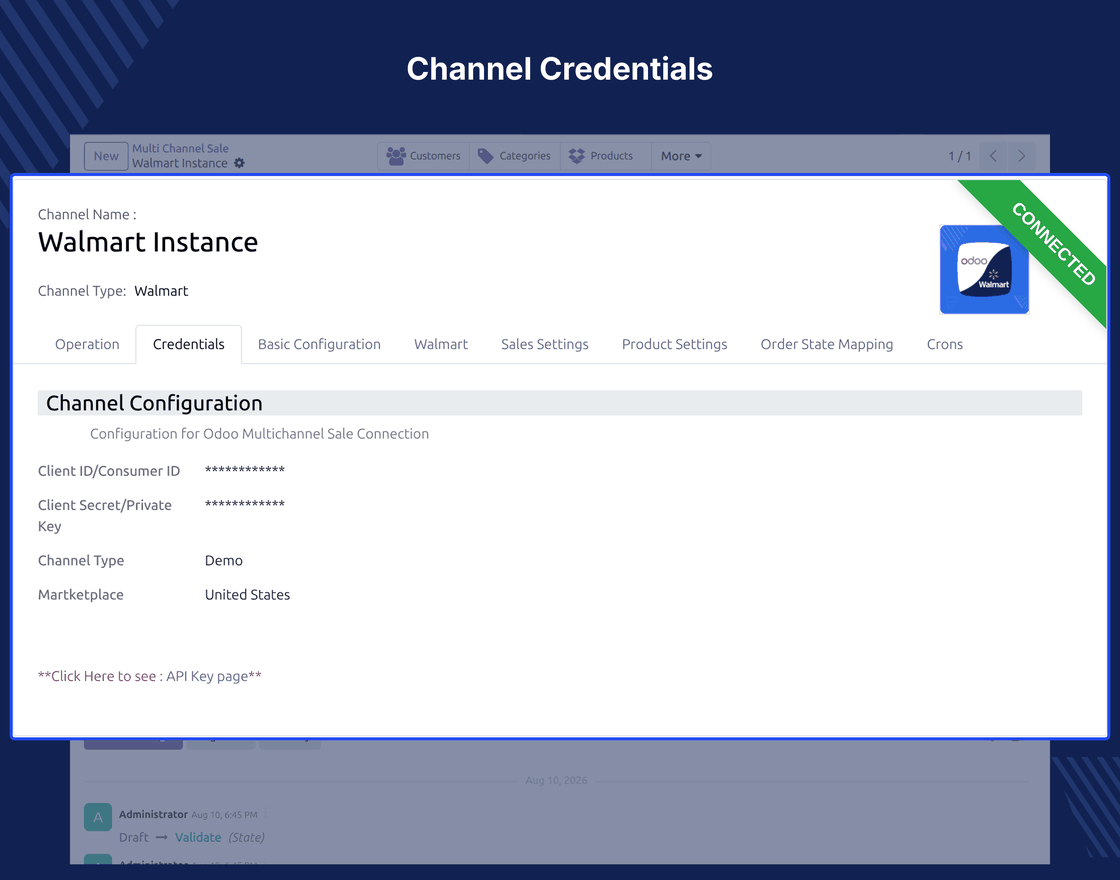Go to previous record arrow

click(x=993, y=156)
